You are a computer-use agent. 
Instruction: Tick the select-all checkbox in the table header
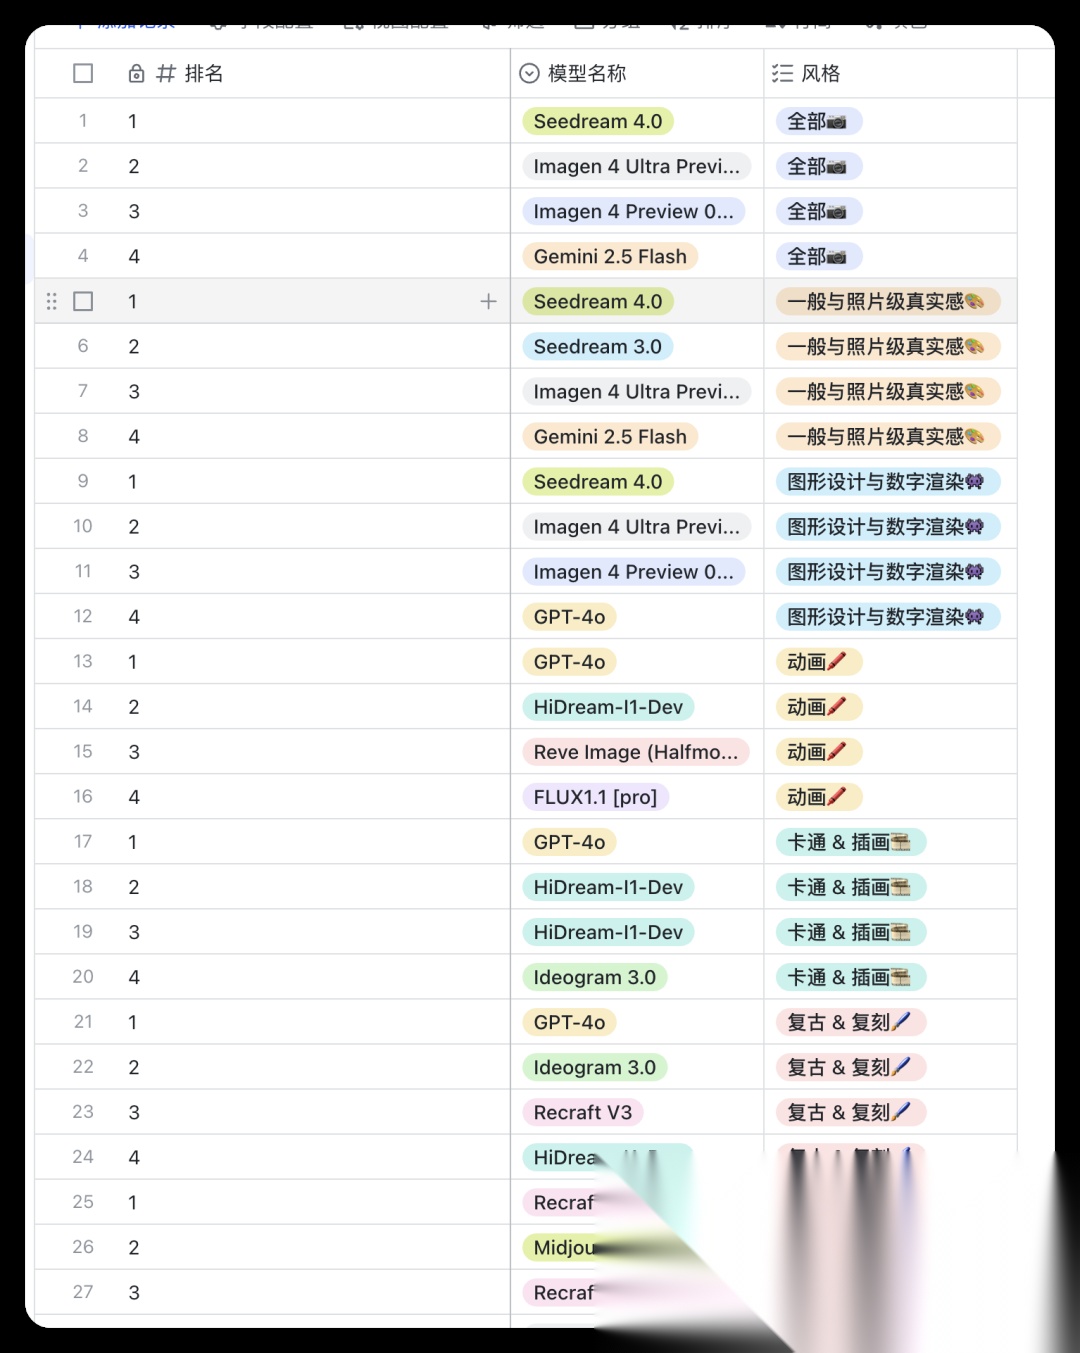(x=83, y=74)
